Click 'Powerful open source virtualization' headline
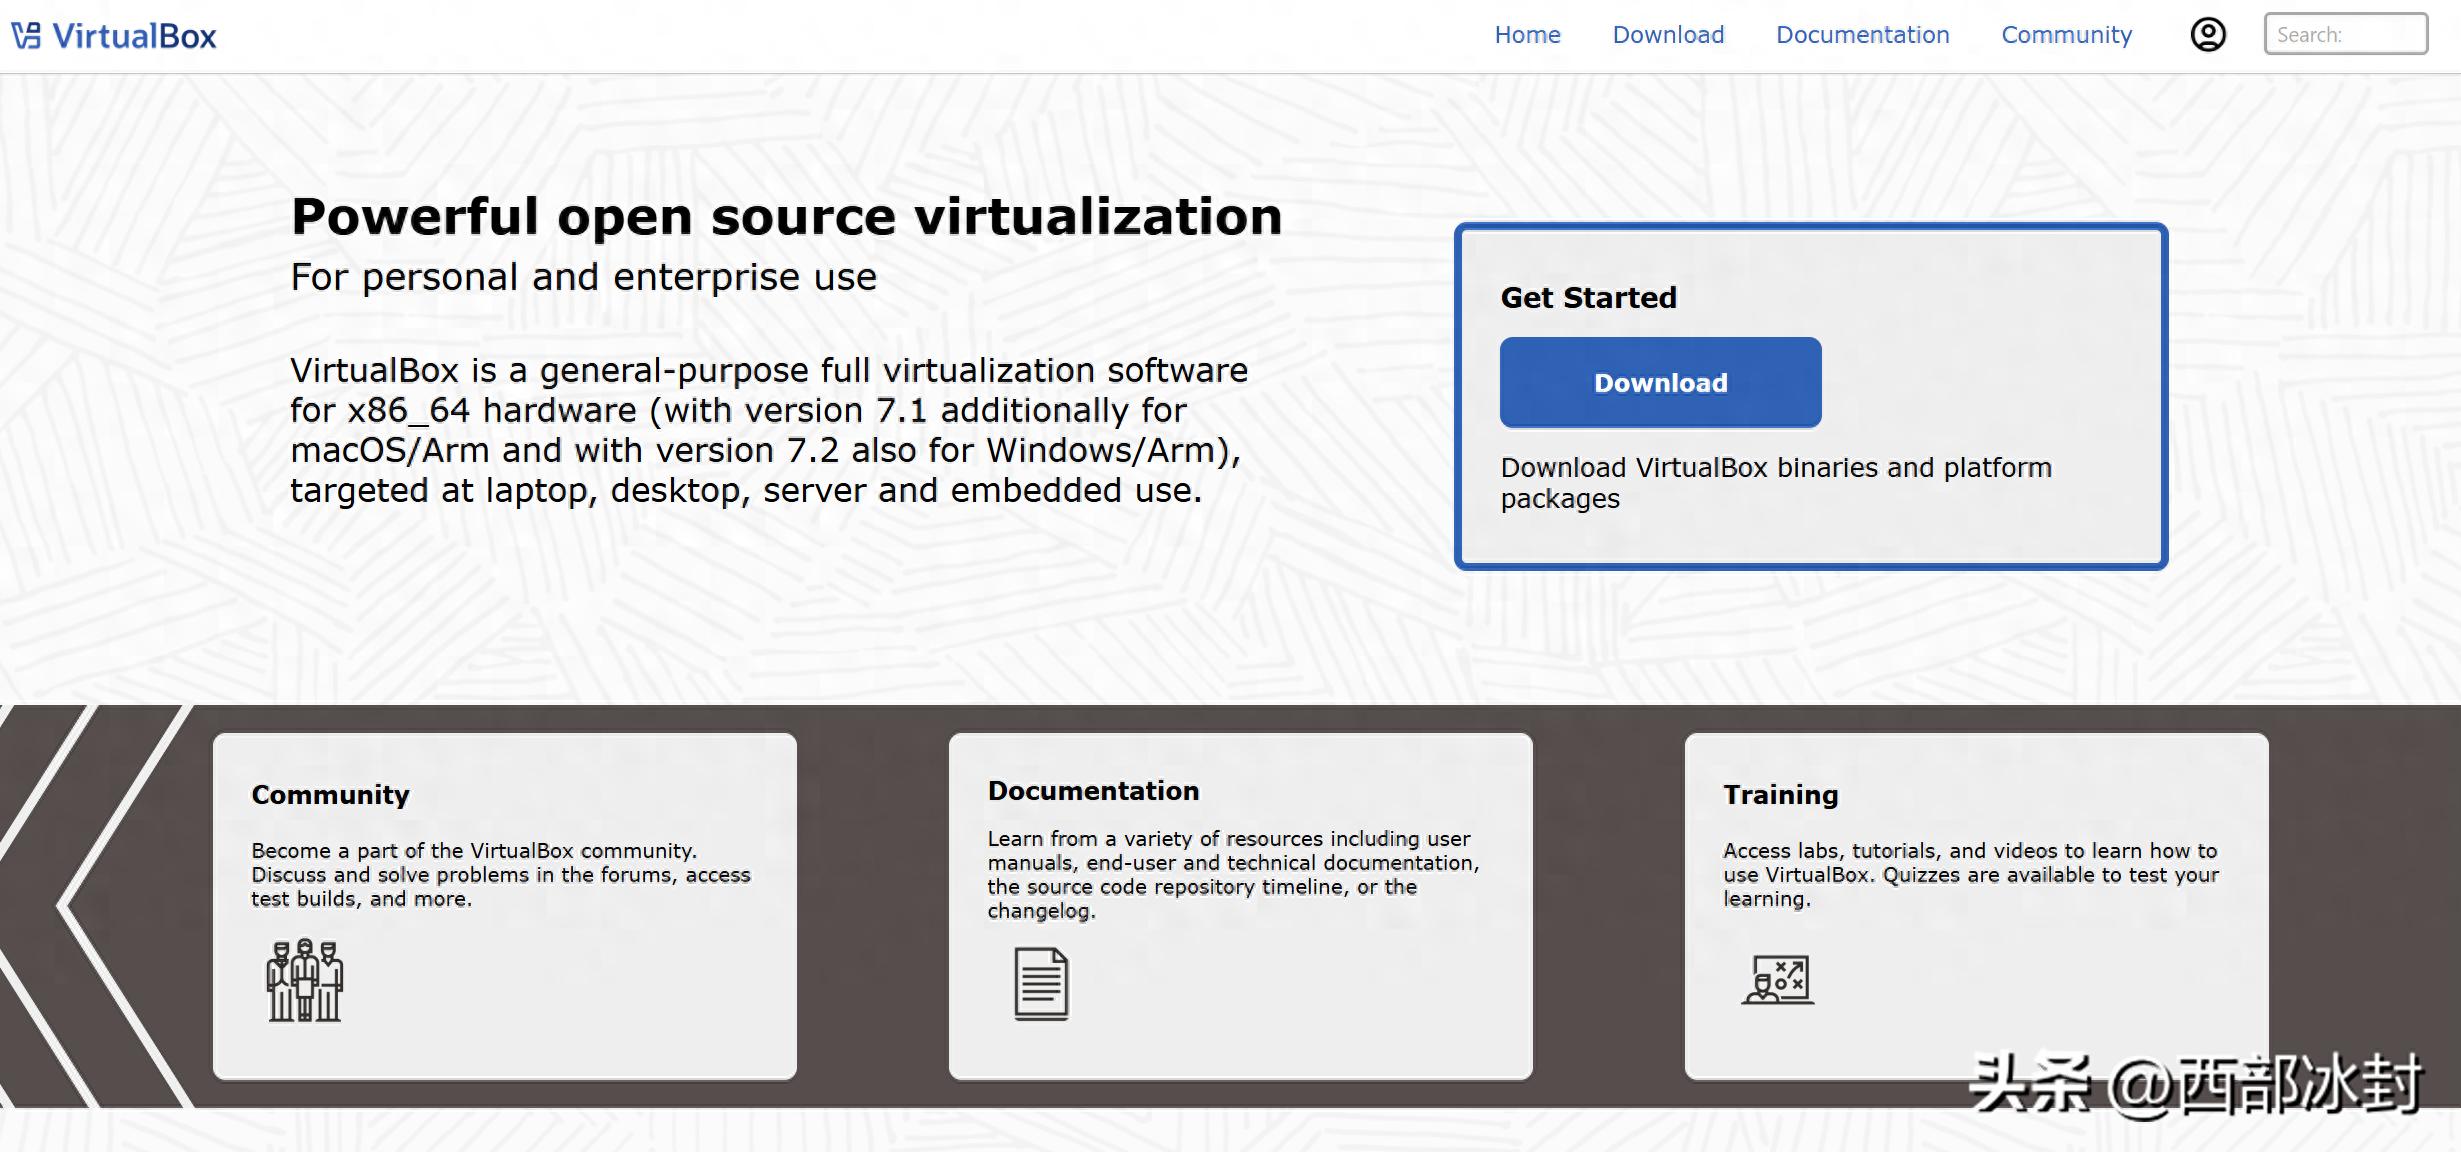 click(x=786, y=217)
